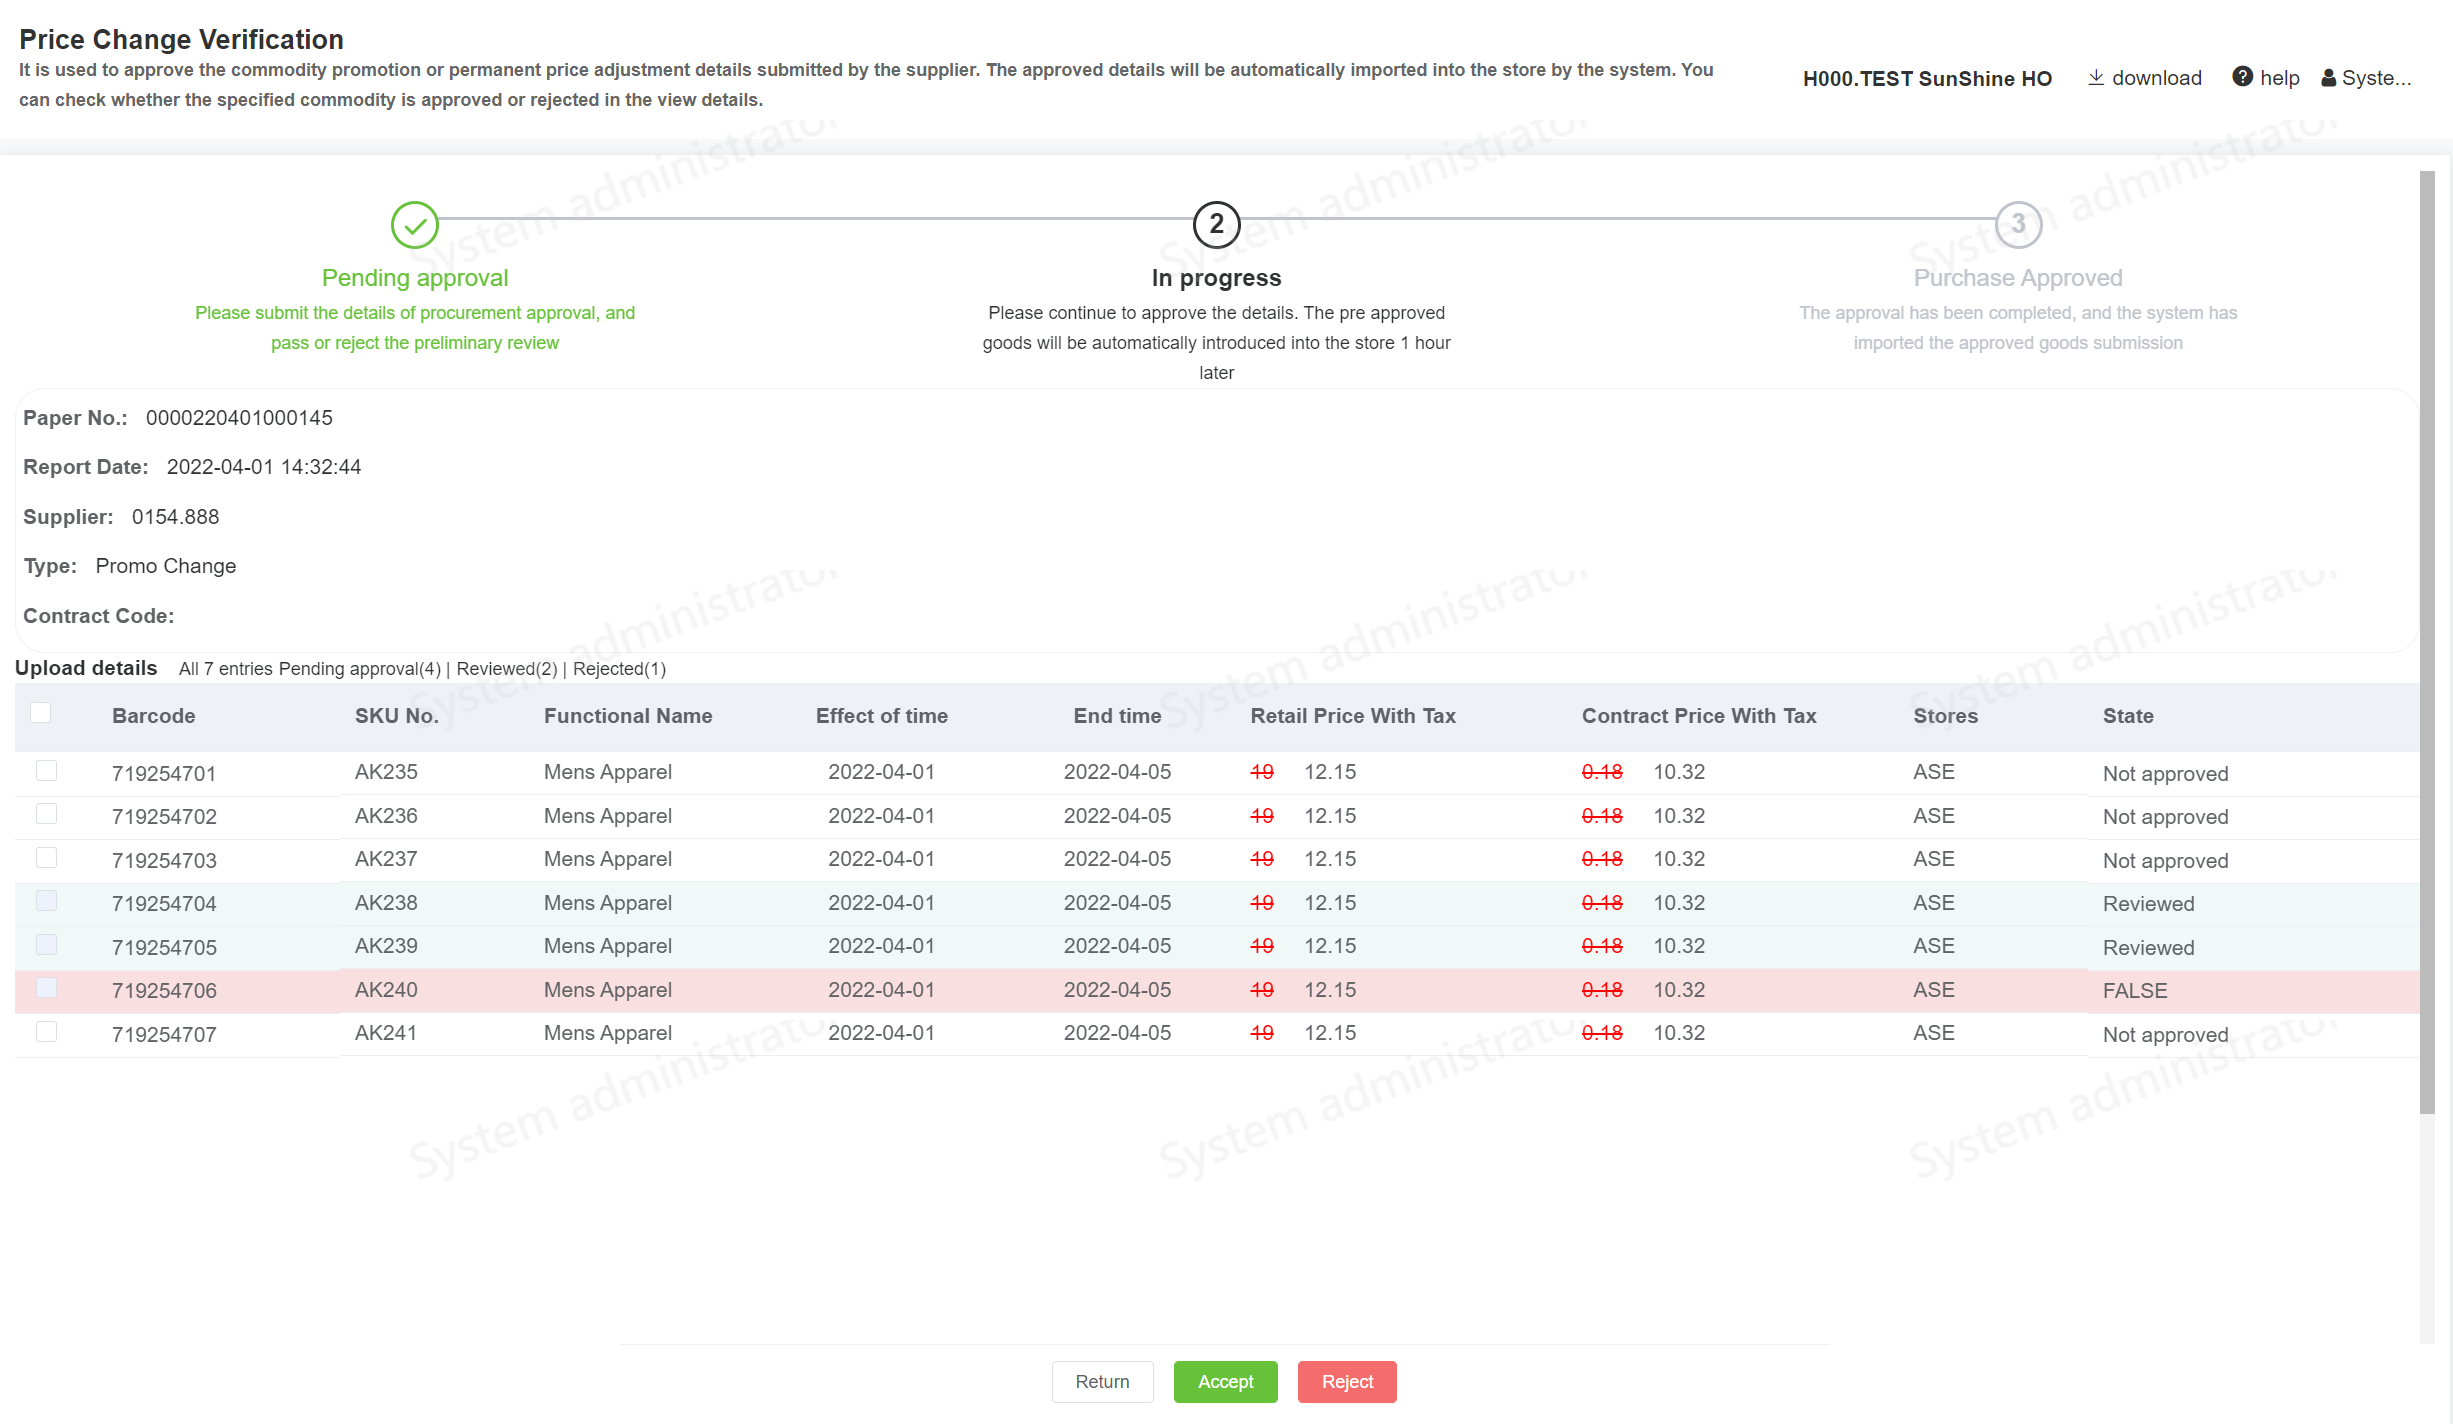Click the system user profile icon

[2328, 78]
